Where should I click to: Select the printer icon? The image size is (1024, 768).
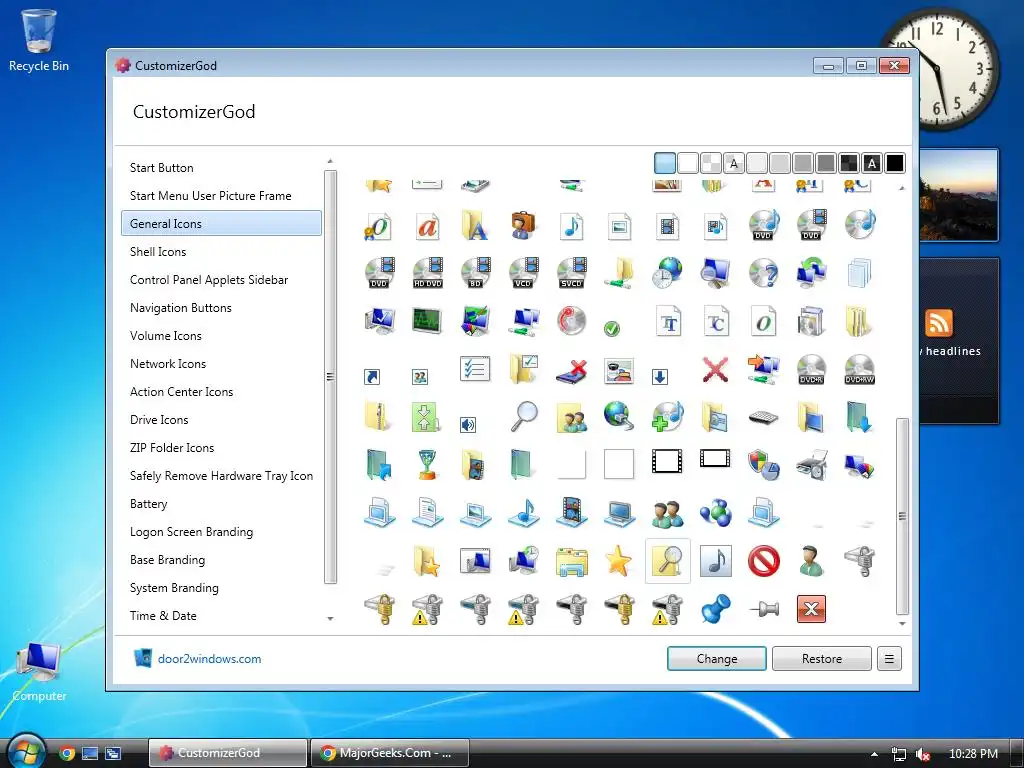click(812, 465)
